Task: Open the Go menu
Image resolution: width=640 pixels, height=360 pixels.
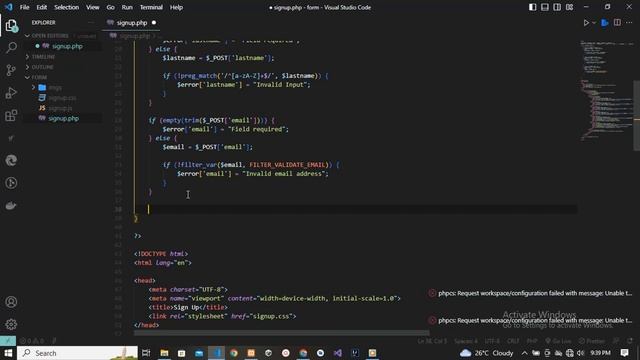Action: point(110,7)
